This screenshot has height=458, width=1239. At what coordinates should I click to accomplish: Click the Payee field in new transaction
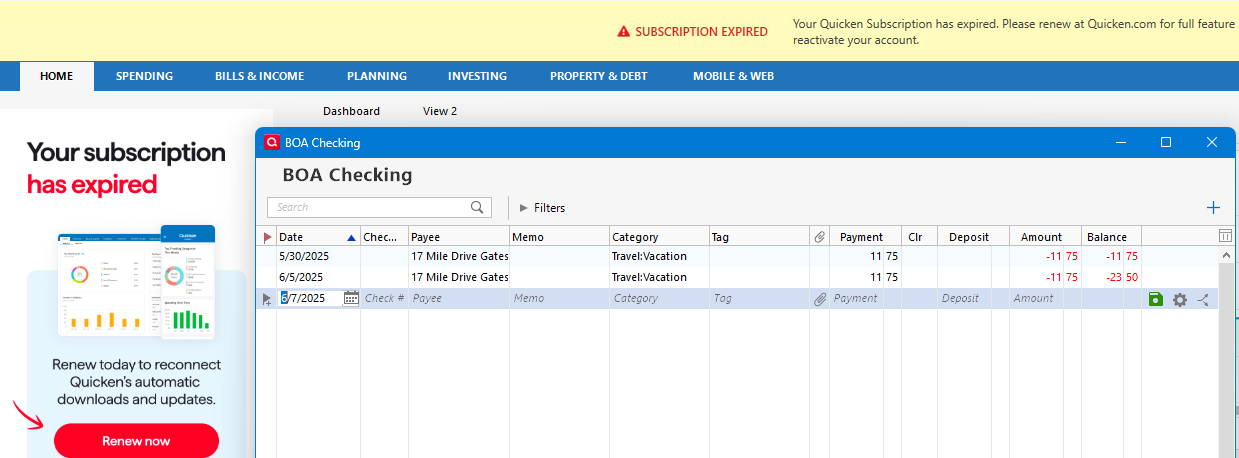(458, 298)
